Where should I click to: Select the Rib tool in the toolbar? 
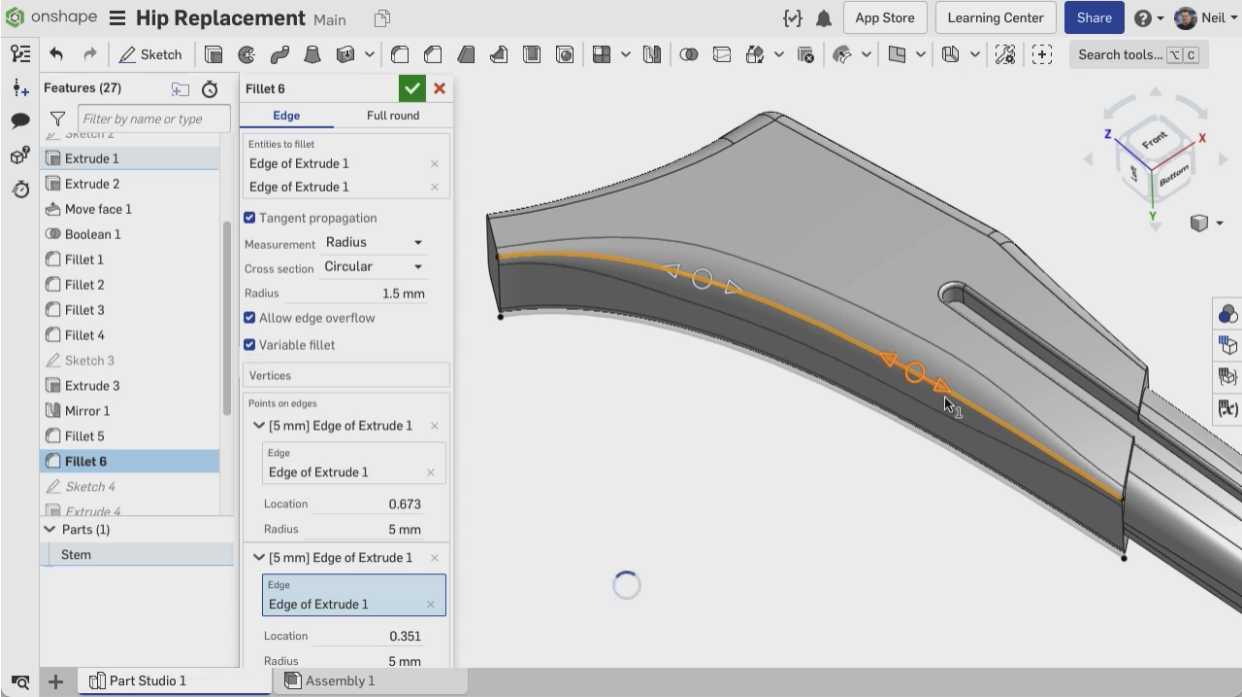499,55
